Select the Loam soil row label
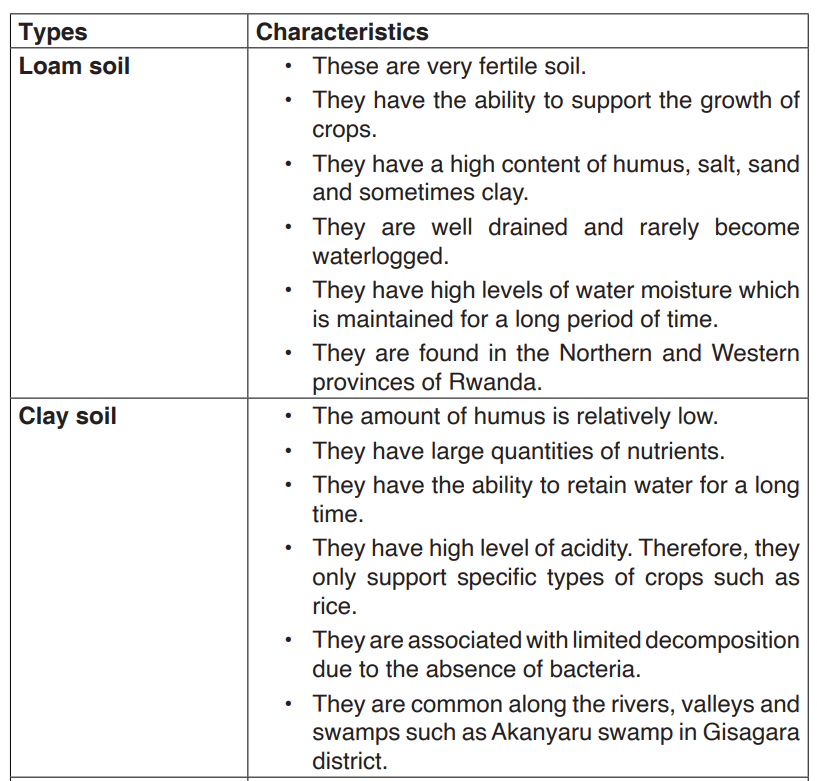This screenshot has width=817, height=781. pos(74,66)
